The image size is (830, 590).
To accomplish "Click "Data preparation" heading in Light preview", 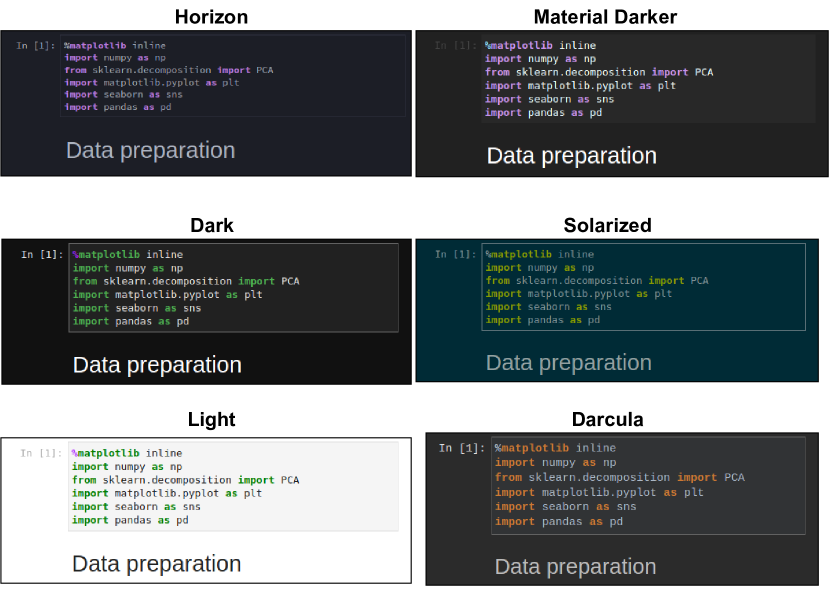I will tap(156, 564).
